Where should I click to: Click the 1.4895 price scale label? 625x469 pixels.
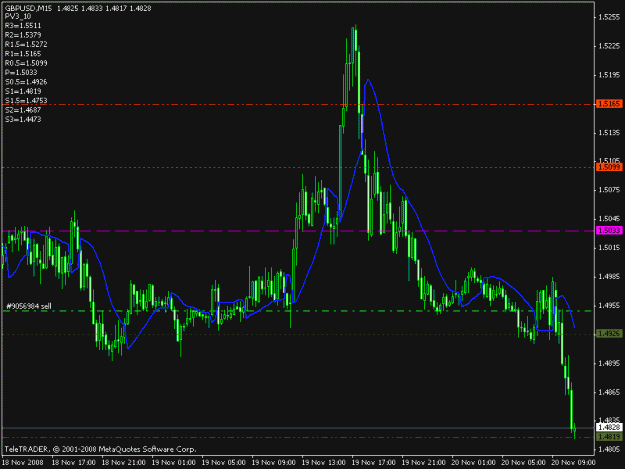click(x=609, y=363)
